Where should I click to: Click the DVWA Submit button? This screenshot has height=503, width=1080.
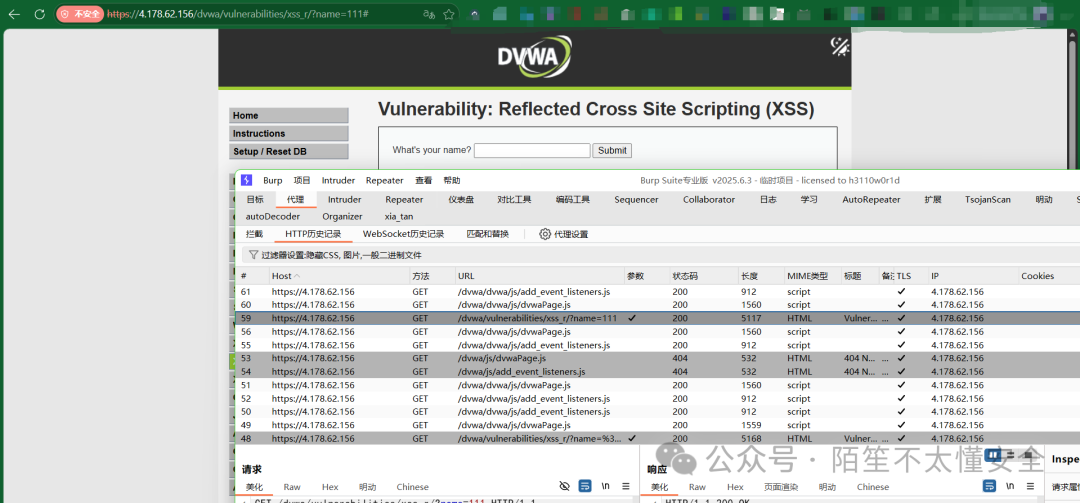[612, 150]
